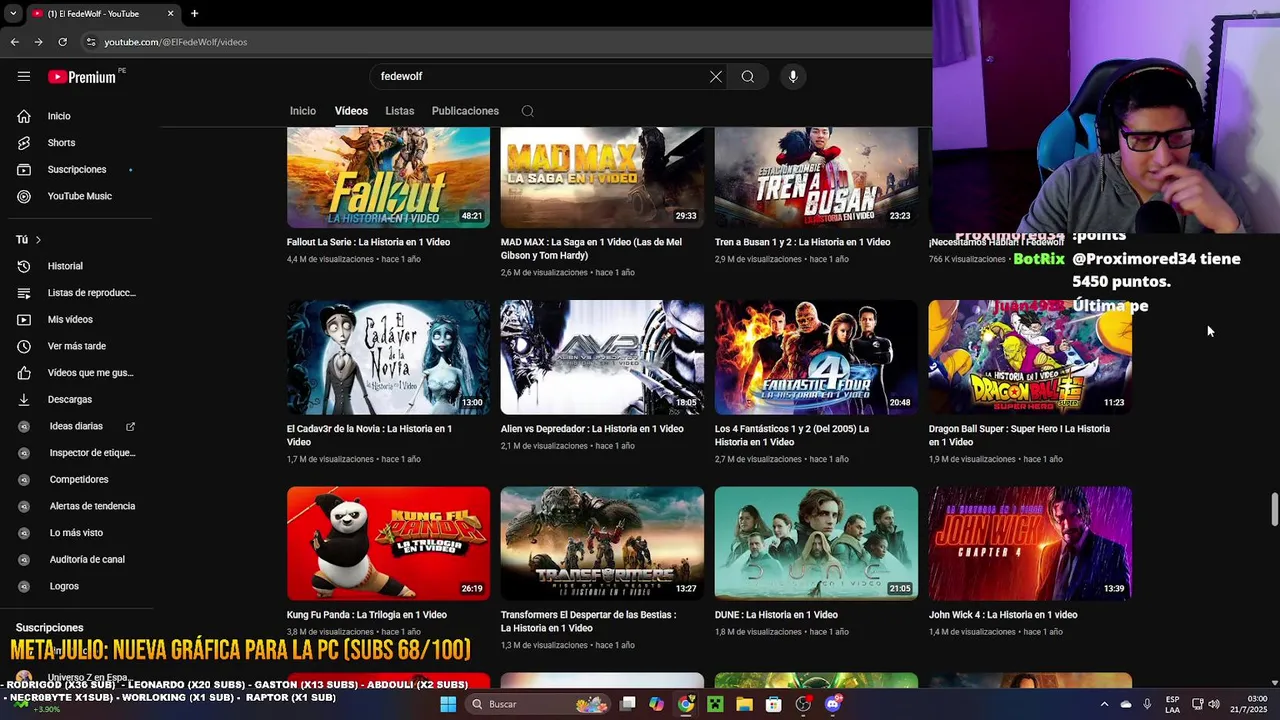
Task: Go back in browser history
Action: 14,42
